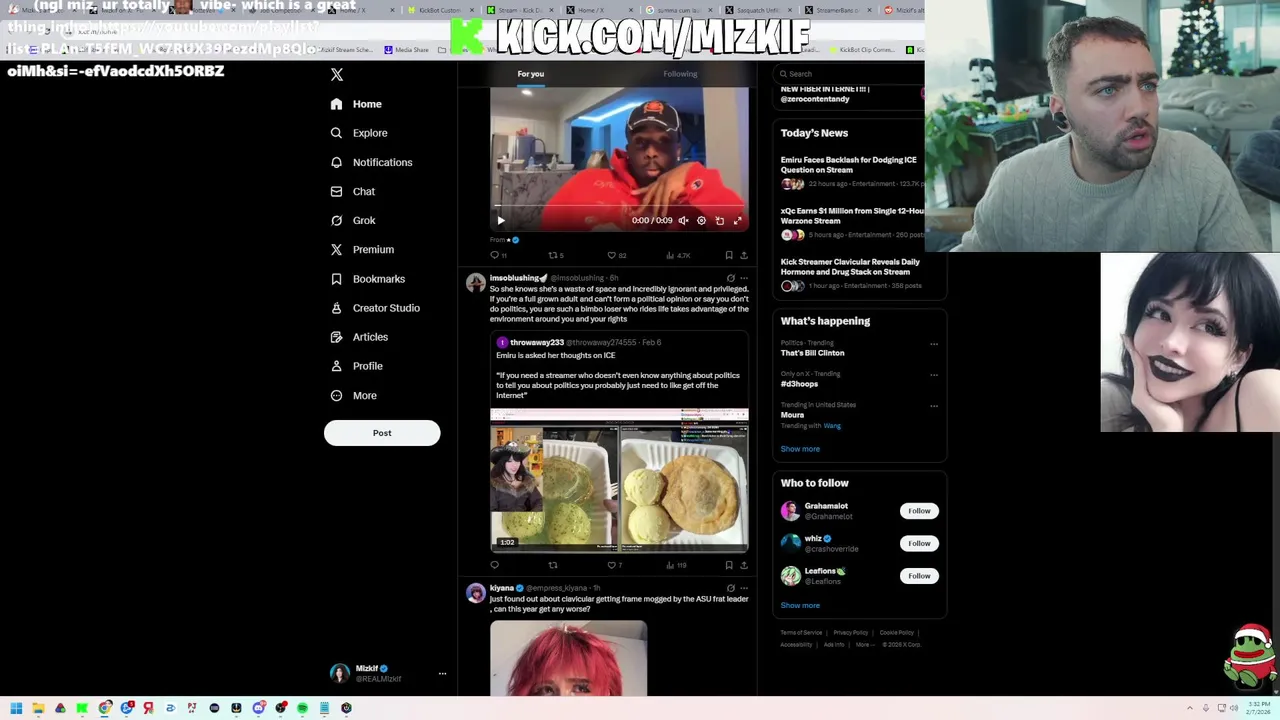
Task: Click the Creator Studio sidebar icon
Action: pos(336,308)
